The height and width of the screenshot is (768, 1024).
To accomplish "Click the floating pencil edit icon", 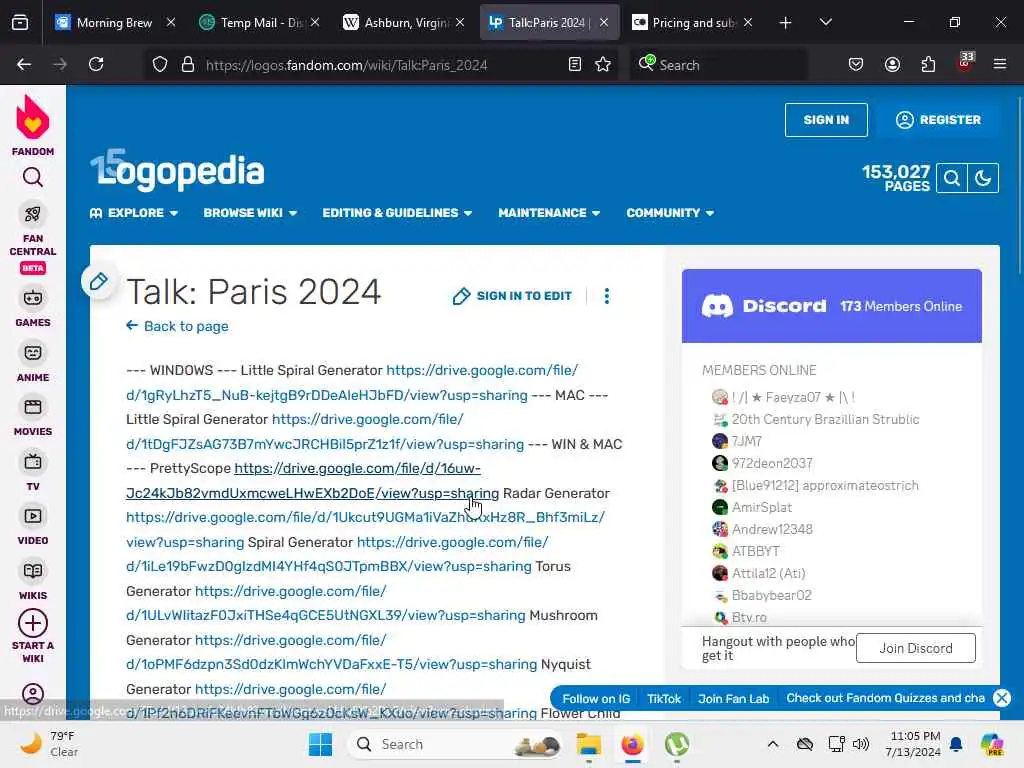I will [99, 282].
